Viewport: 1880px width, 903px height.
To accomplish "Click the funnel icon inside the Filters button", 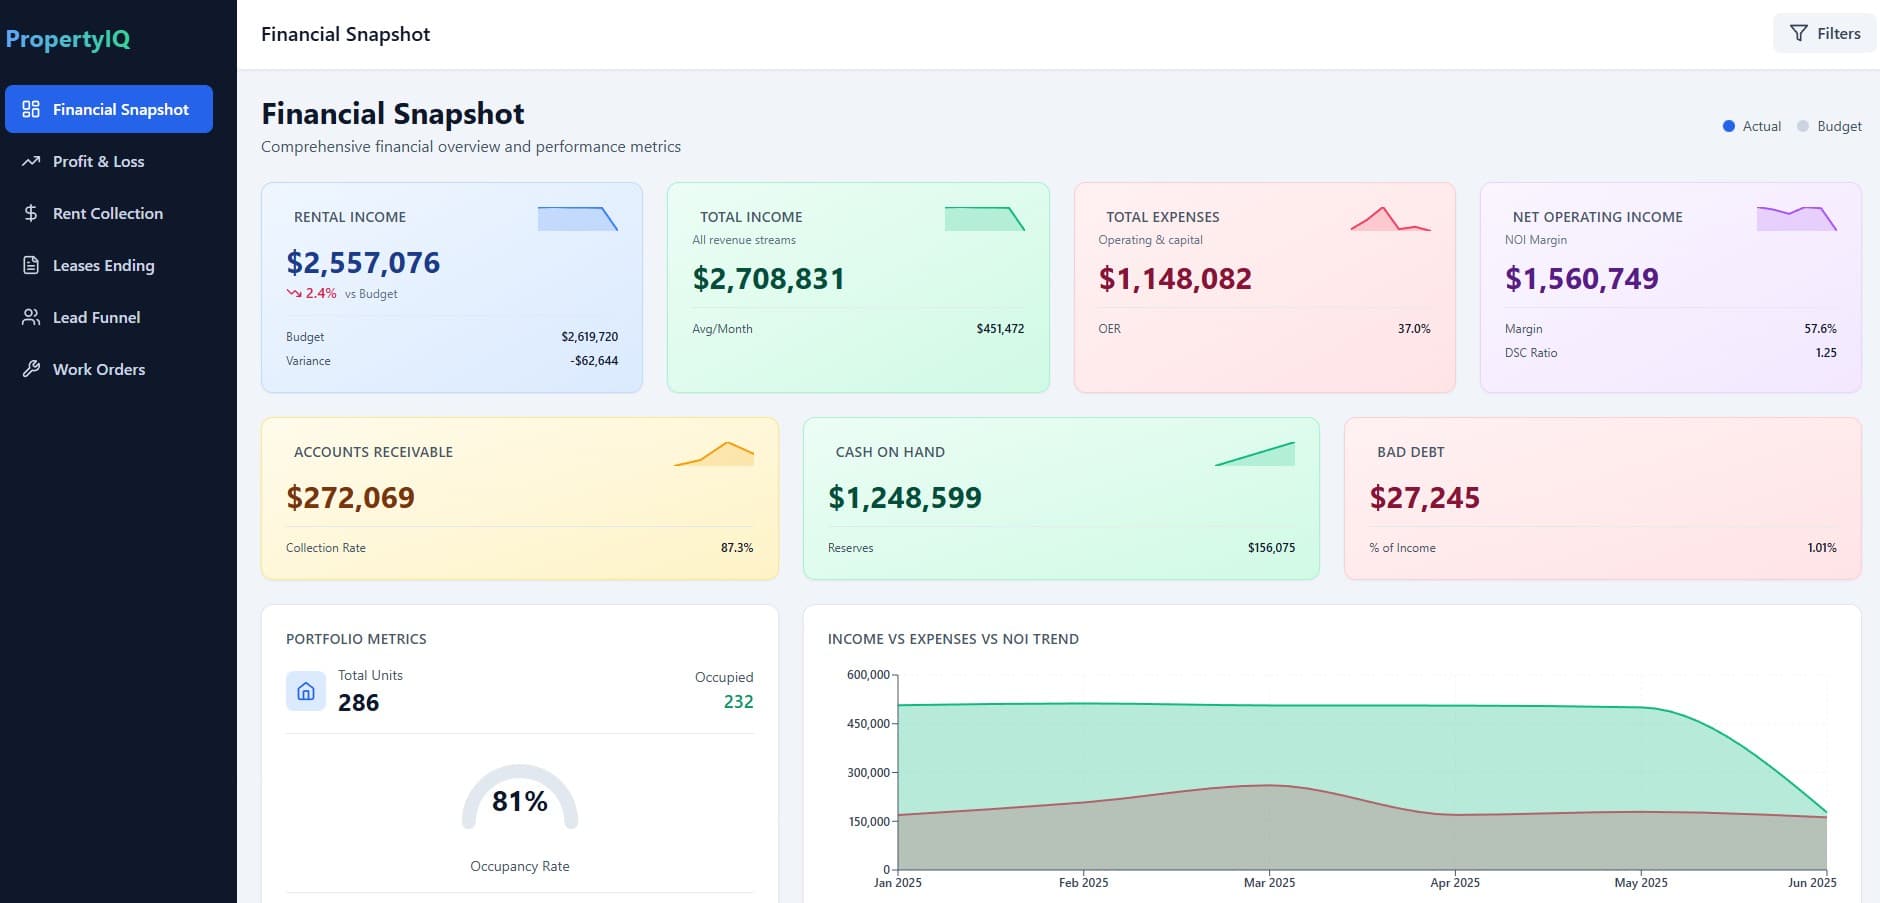I will point(1797,32).
